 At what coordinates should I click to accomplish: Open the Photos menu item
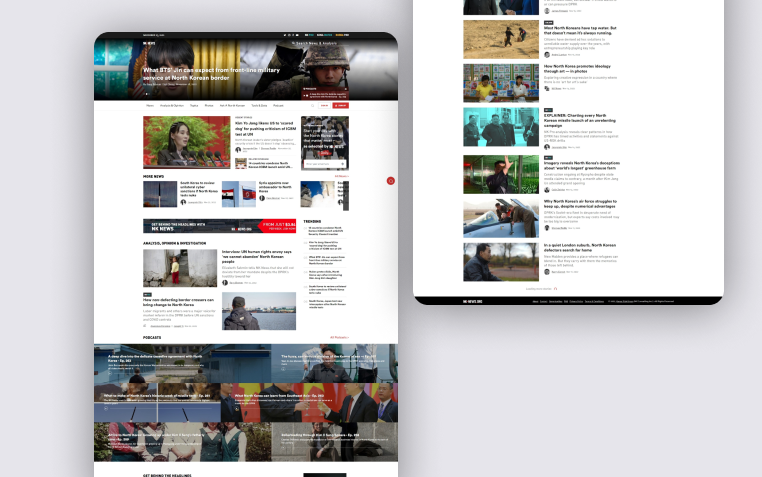point(209,105)
